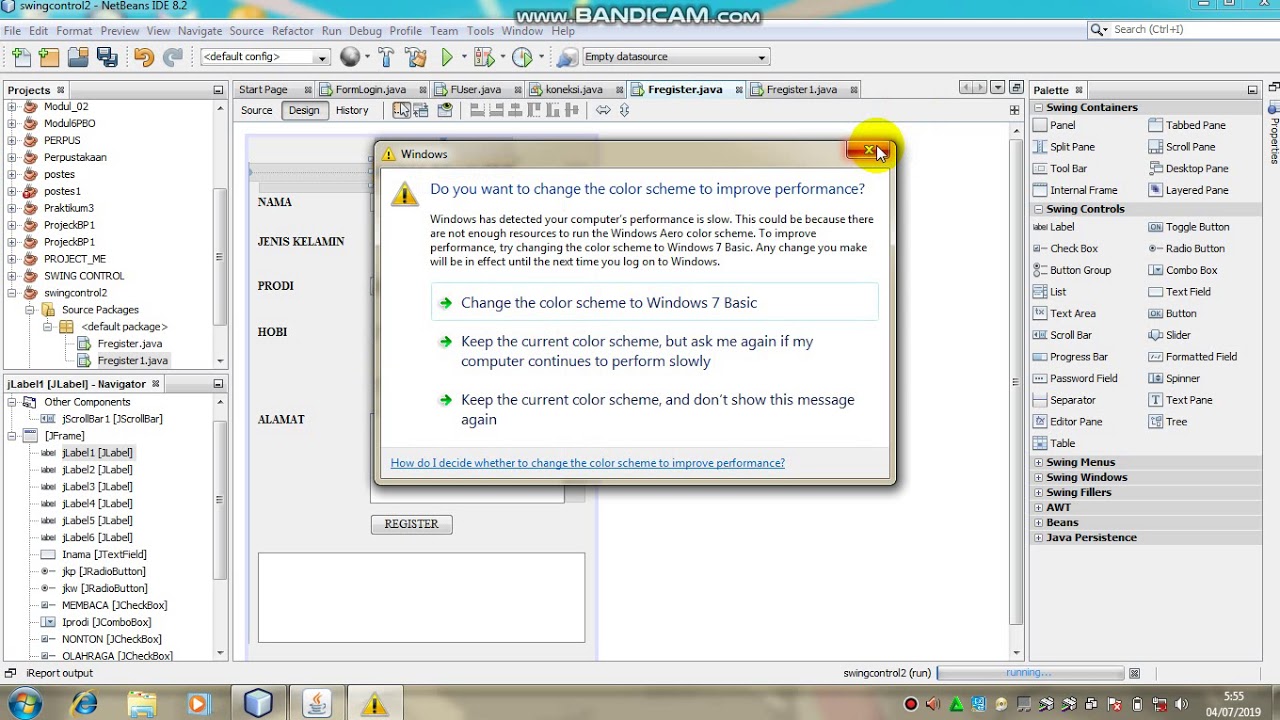Collapse the Swing Controls palette section
Screen dimensions: 1280x720
point(1038,209)
